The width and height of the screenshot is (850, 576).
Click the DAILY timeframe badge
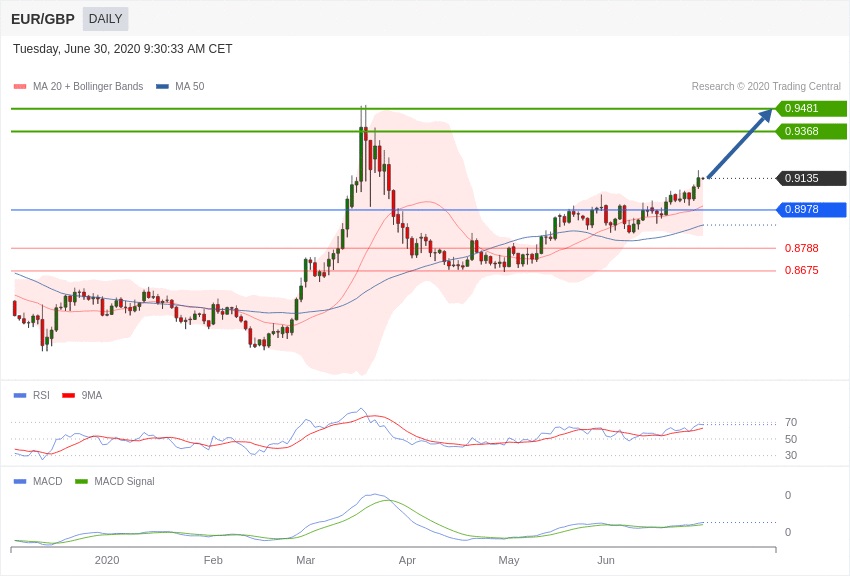coord(105,19)
